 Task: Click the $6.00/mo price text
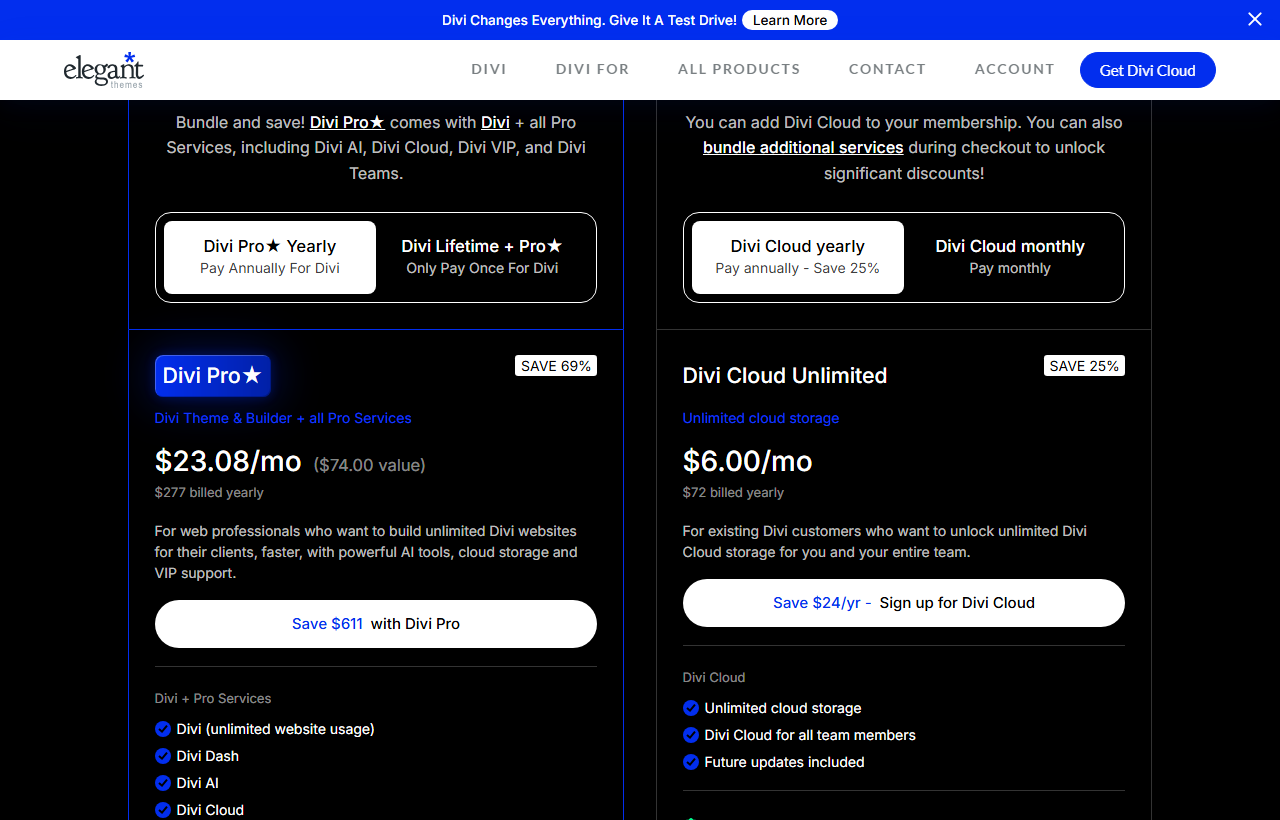pos(747,461)
